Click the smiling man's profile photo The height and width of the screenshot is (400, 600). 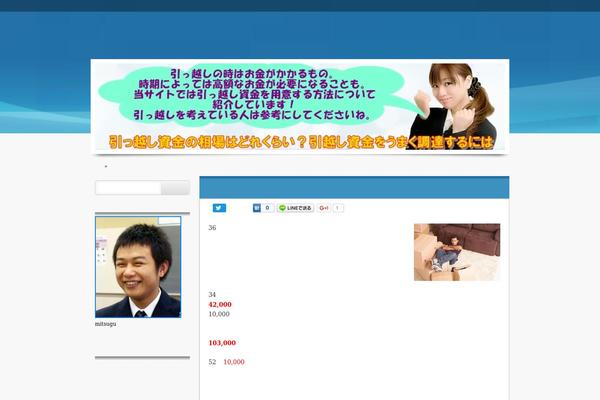(138, 267)
